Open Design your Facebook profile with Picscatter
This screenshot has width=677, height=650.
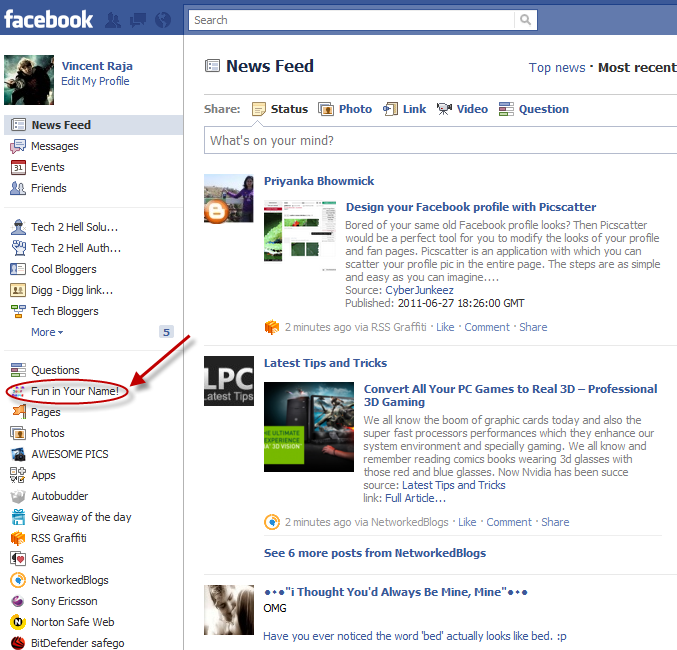pos(471,207)
